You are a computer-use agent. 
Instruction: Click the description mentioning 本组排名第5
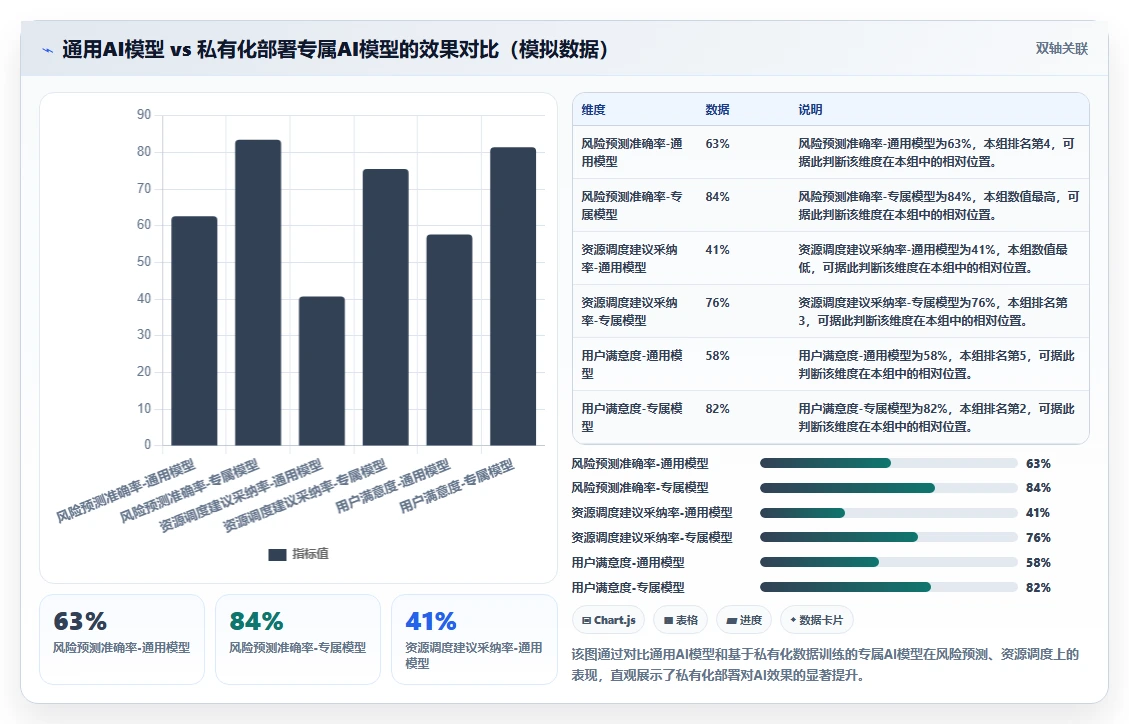pos(936,364)
